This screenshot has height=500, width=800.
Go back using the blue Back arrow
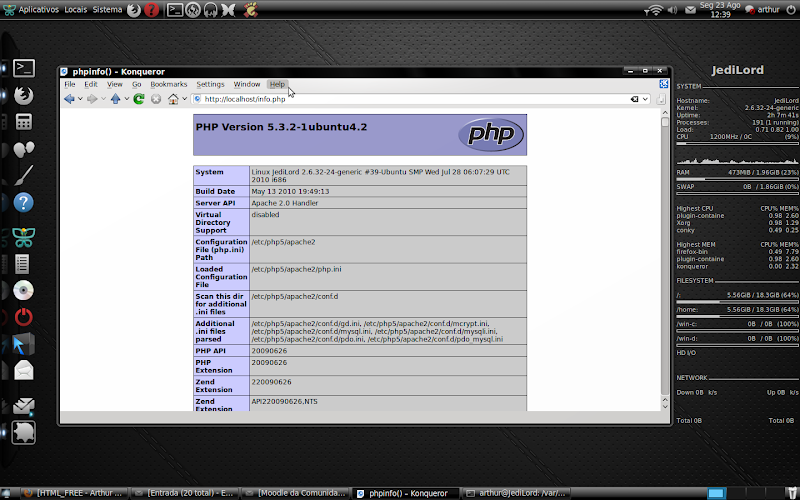pos(69,99)
